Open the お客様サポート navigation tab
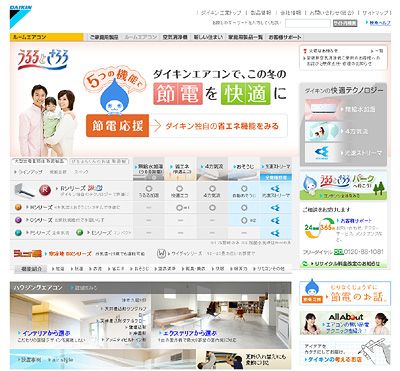 [285, 37]
